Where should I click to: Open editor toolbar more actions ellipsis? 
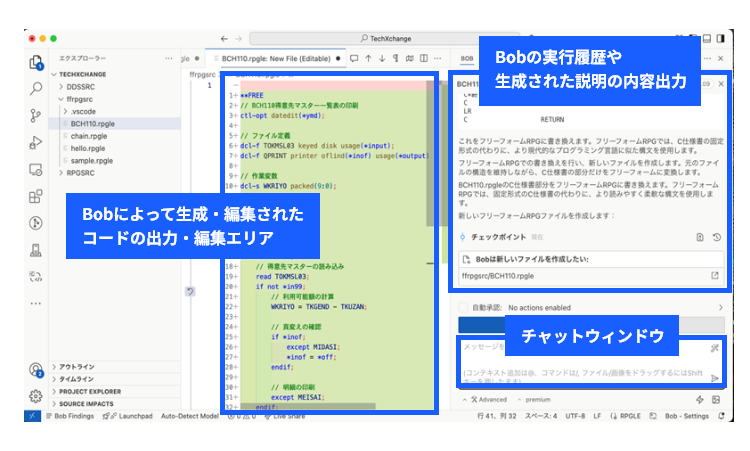pos(438,58)
